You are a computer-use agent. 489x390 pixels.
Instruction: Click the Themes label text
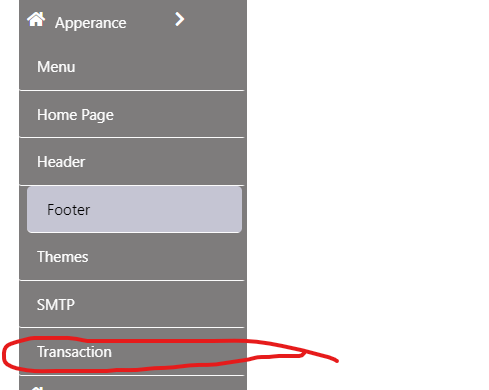63,257
